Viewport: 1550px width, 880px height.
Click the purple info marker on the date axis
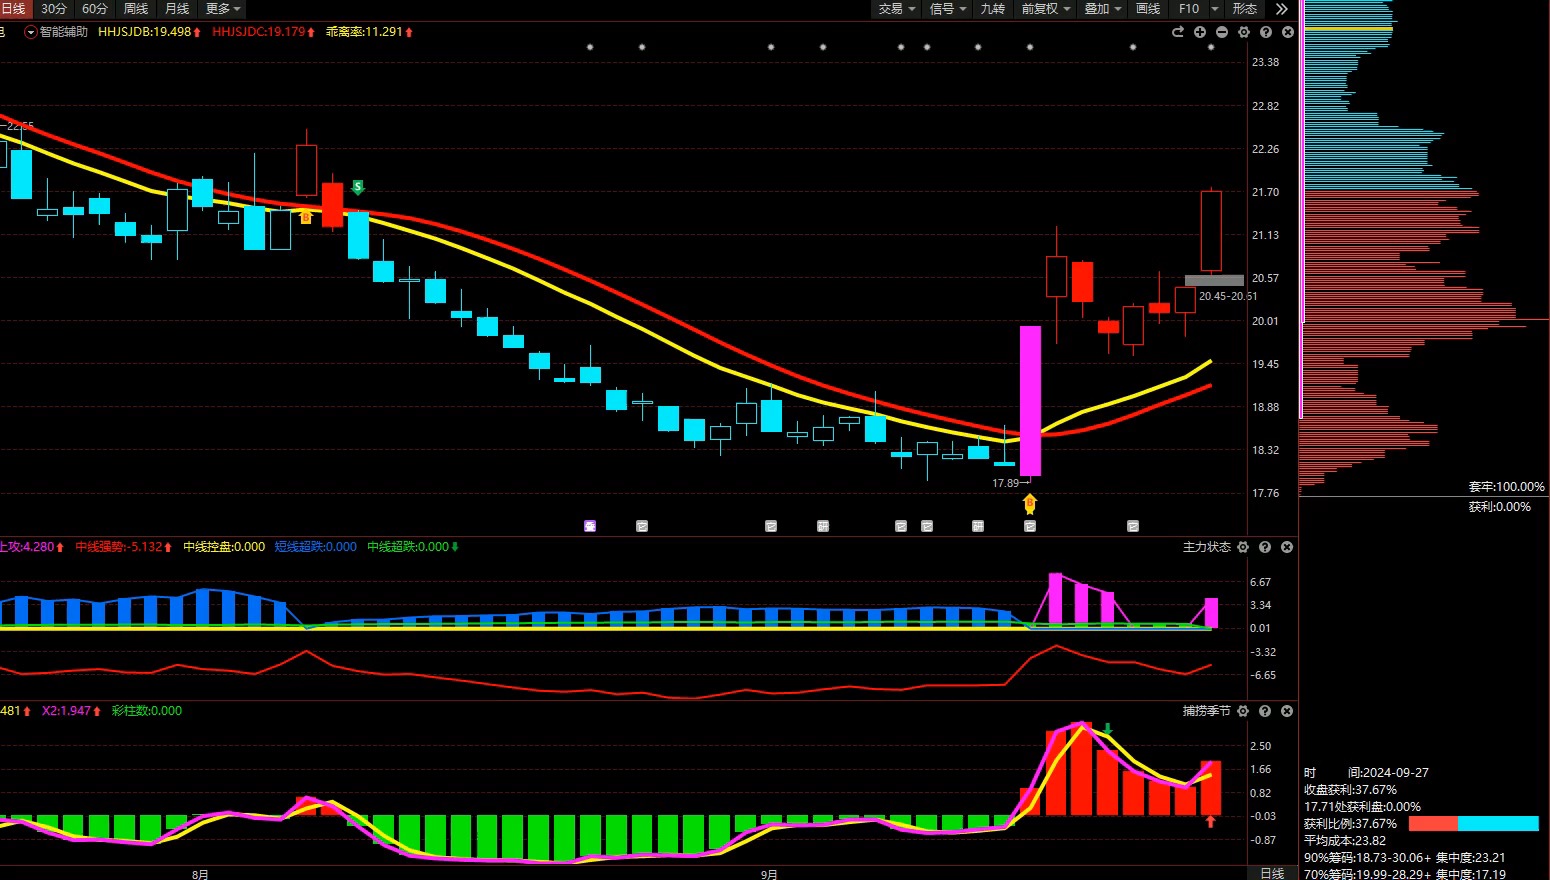(x=590, y=526)
